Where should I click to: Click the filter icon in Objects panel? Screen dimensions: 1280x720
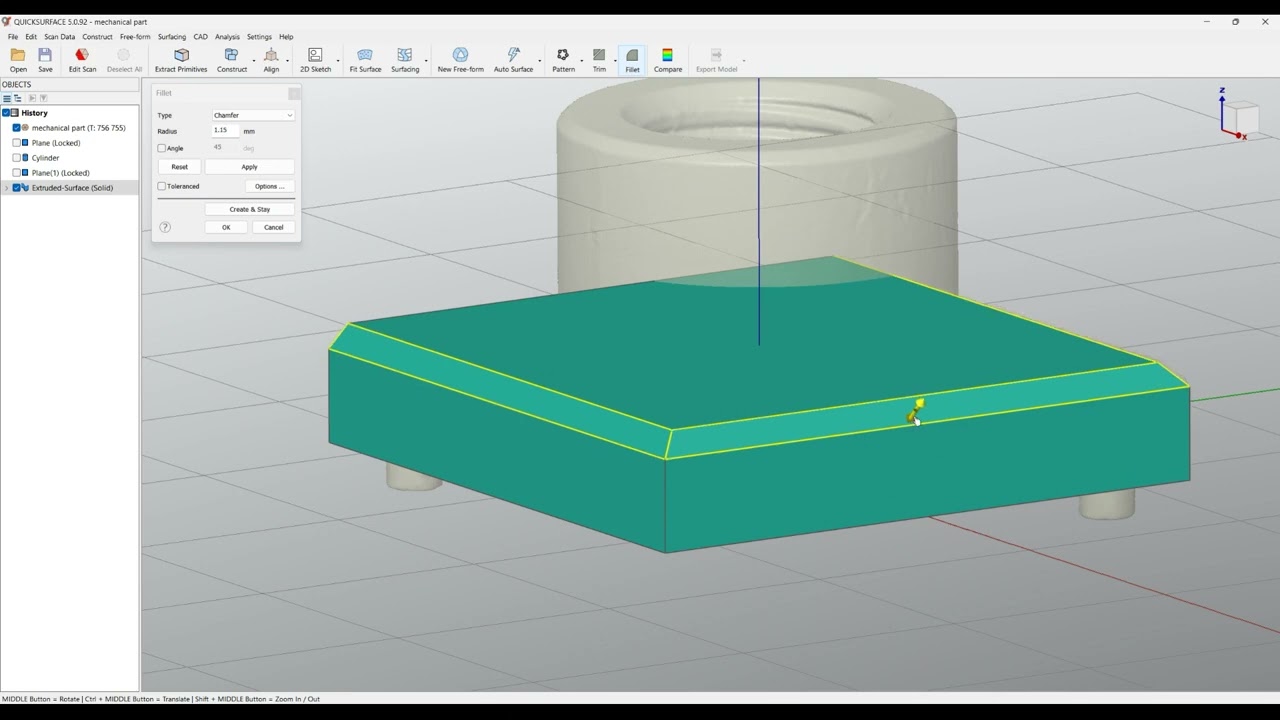click(43, 98)
